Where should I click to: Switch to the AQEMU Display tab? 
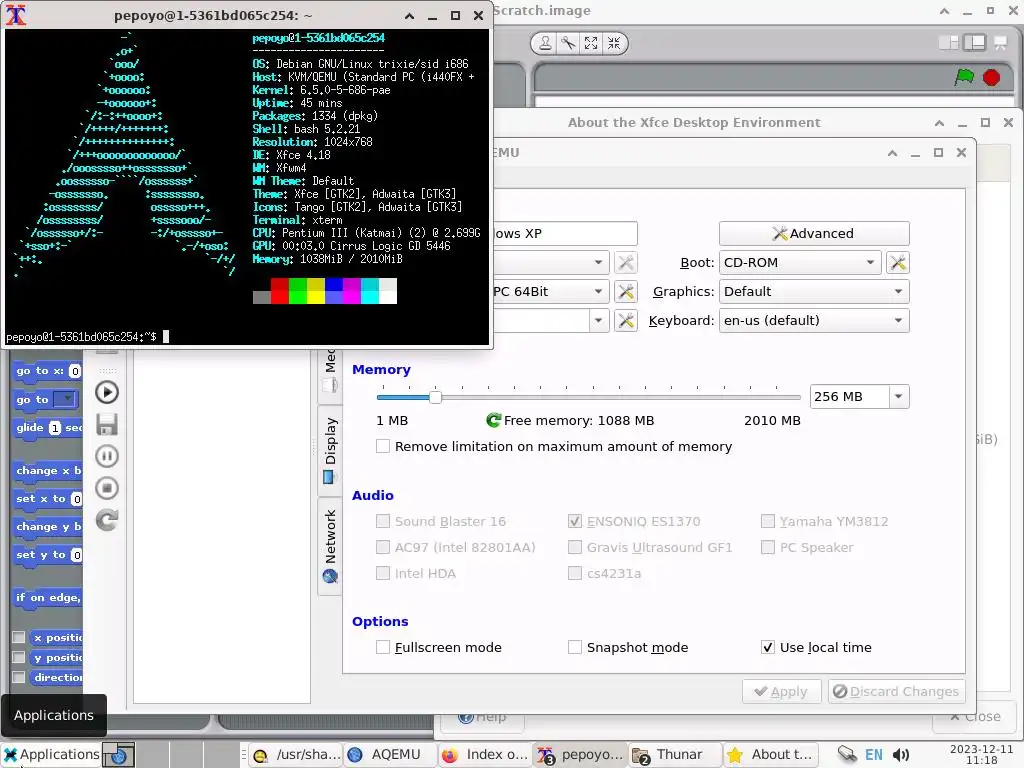click(x=330, y=451)
